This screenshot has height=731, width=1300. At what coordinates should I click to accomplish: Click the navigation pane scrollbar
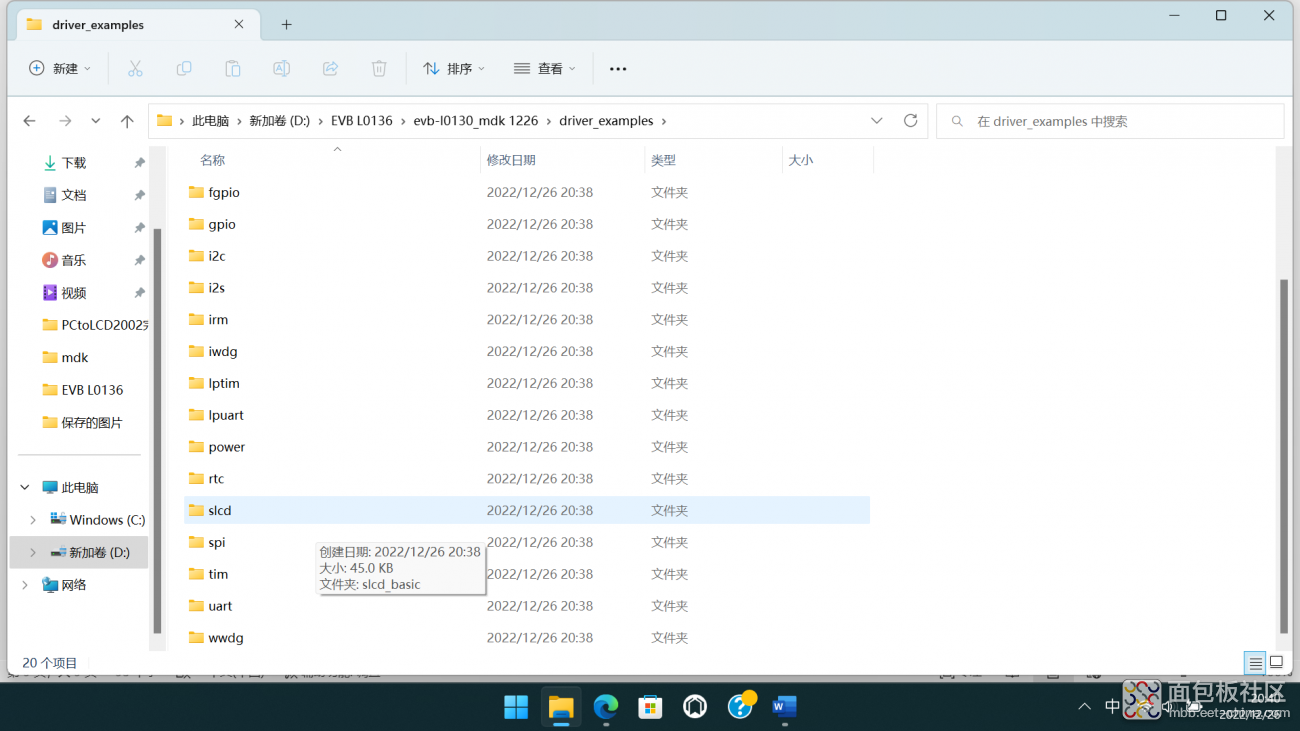coord(157,430)
